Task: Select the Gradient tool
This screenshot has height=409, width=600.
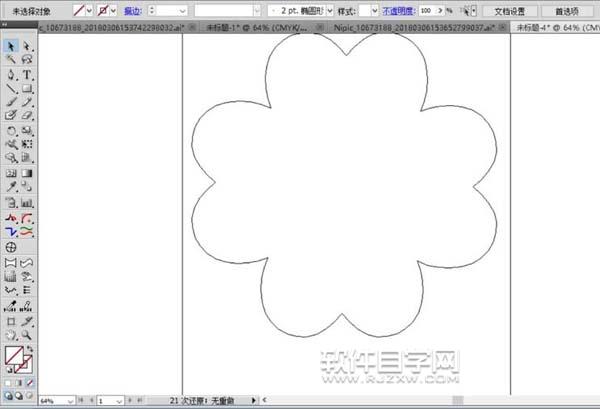Action: pyautogui.click(x=27, y=173)
